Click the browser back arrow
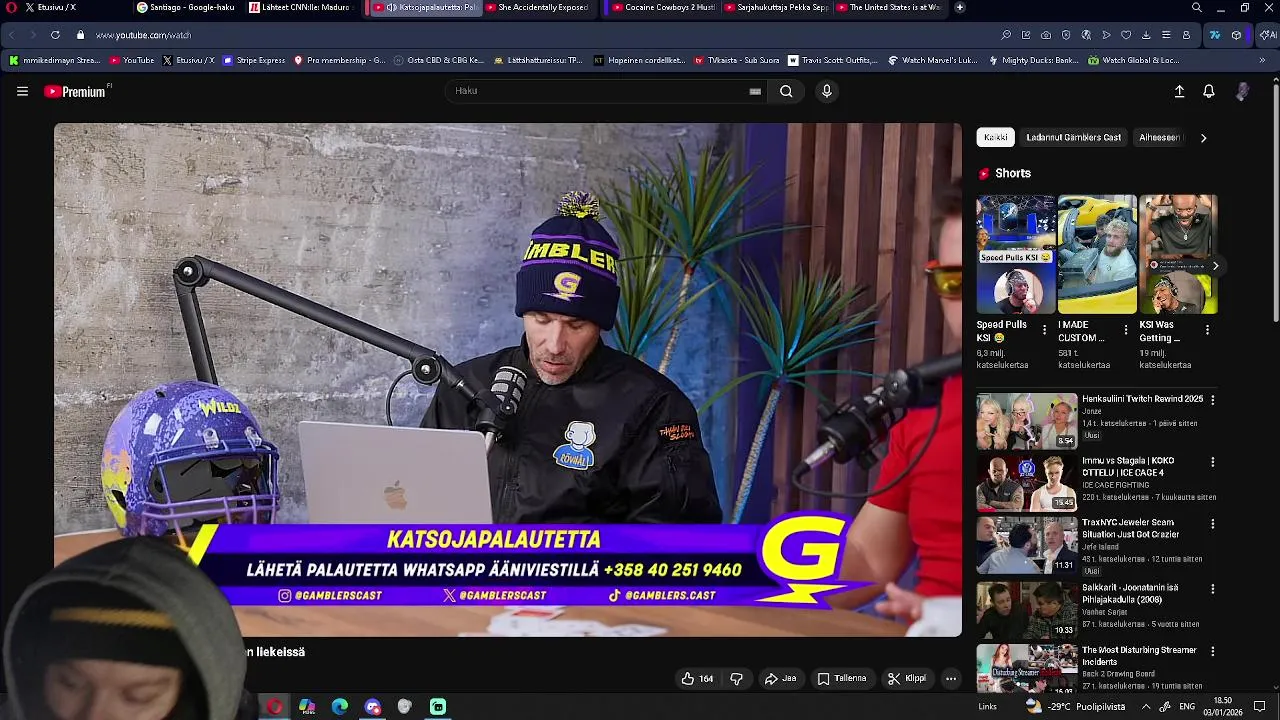This screenshot has height=720, width=1280. [12, 35]
